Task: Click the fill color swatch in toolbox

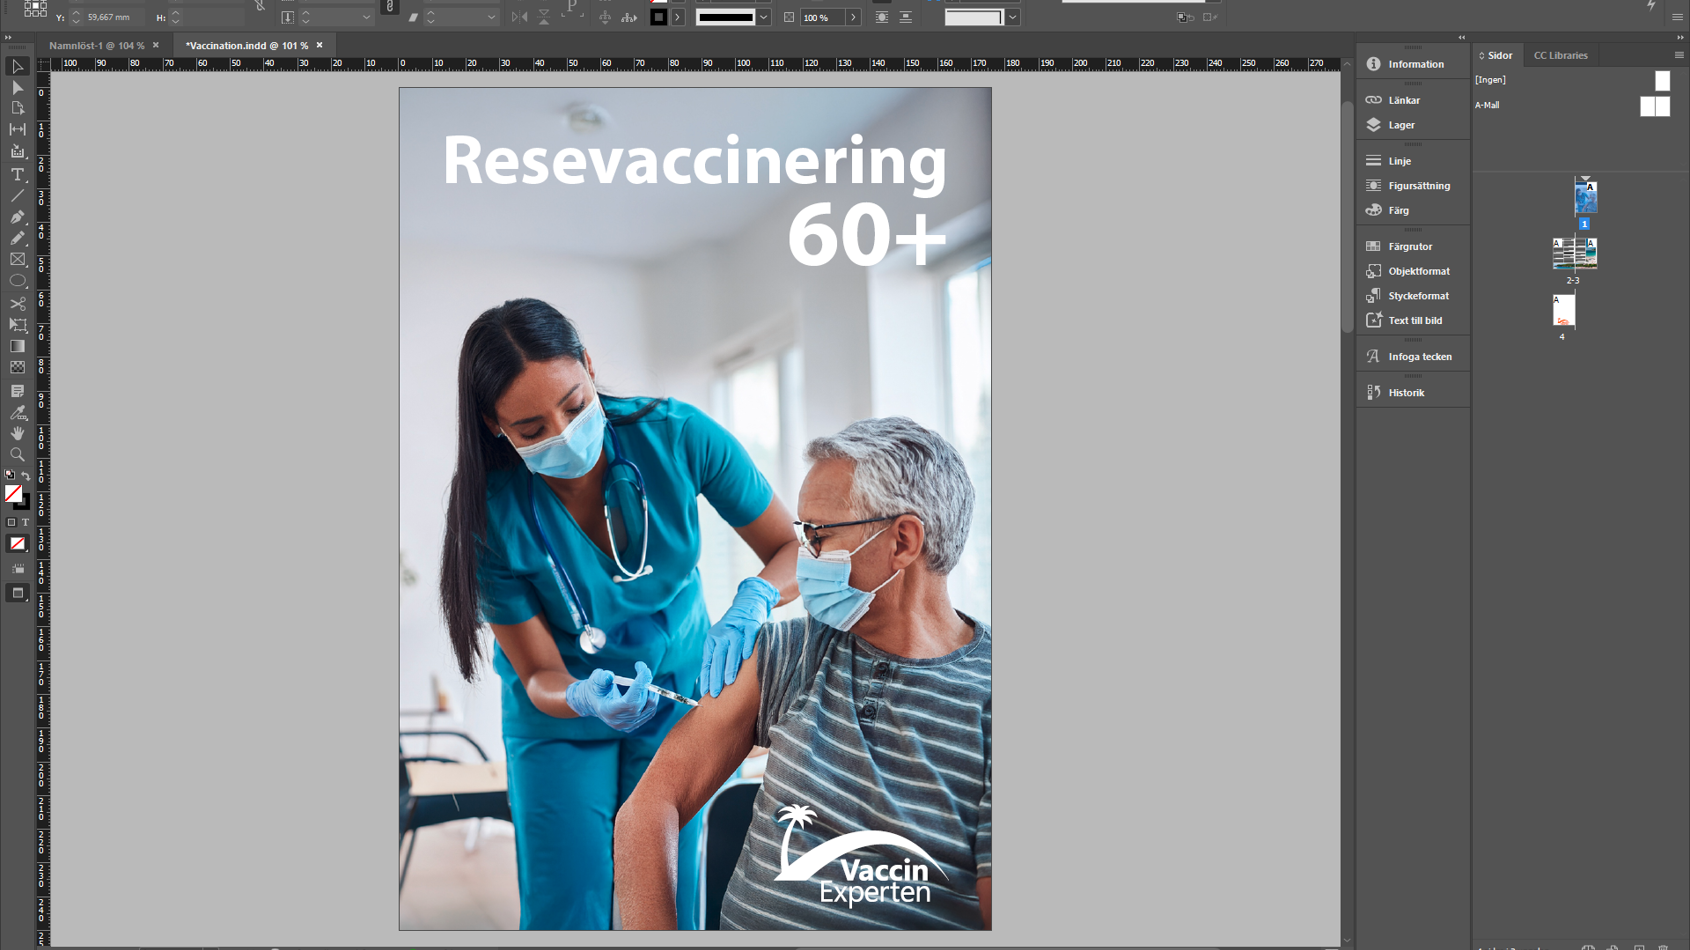Action: pyautogui.click(x=13, y=493)
